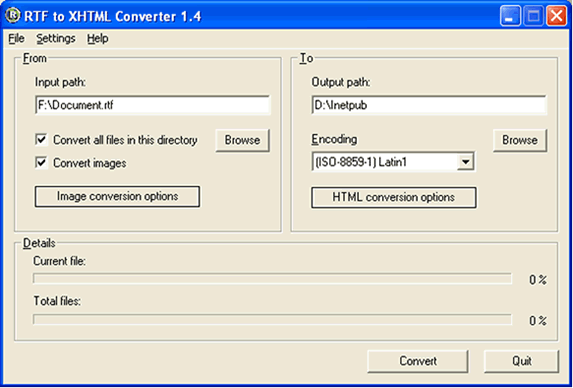Start conversion with the Convert button
Viewport: 573px width, 388px height.
pos(418,361)
